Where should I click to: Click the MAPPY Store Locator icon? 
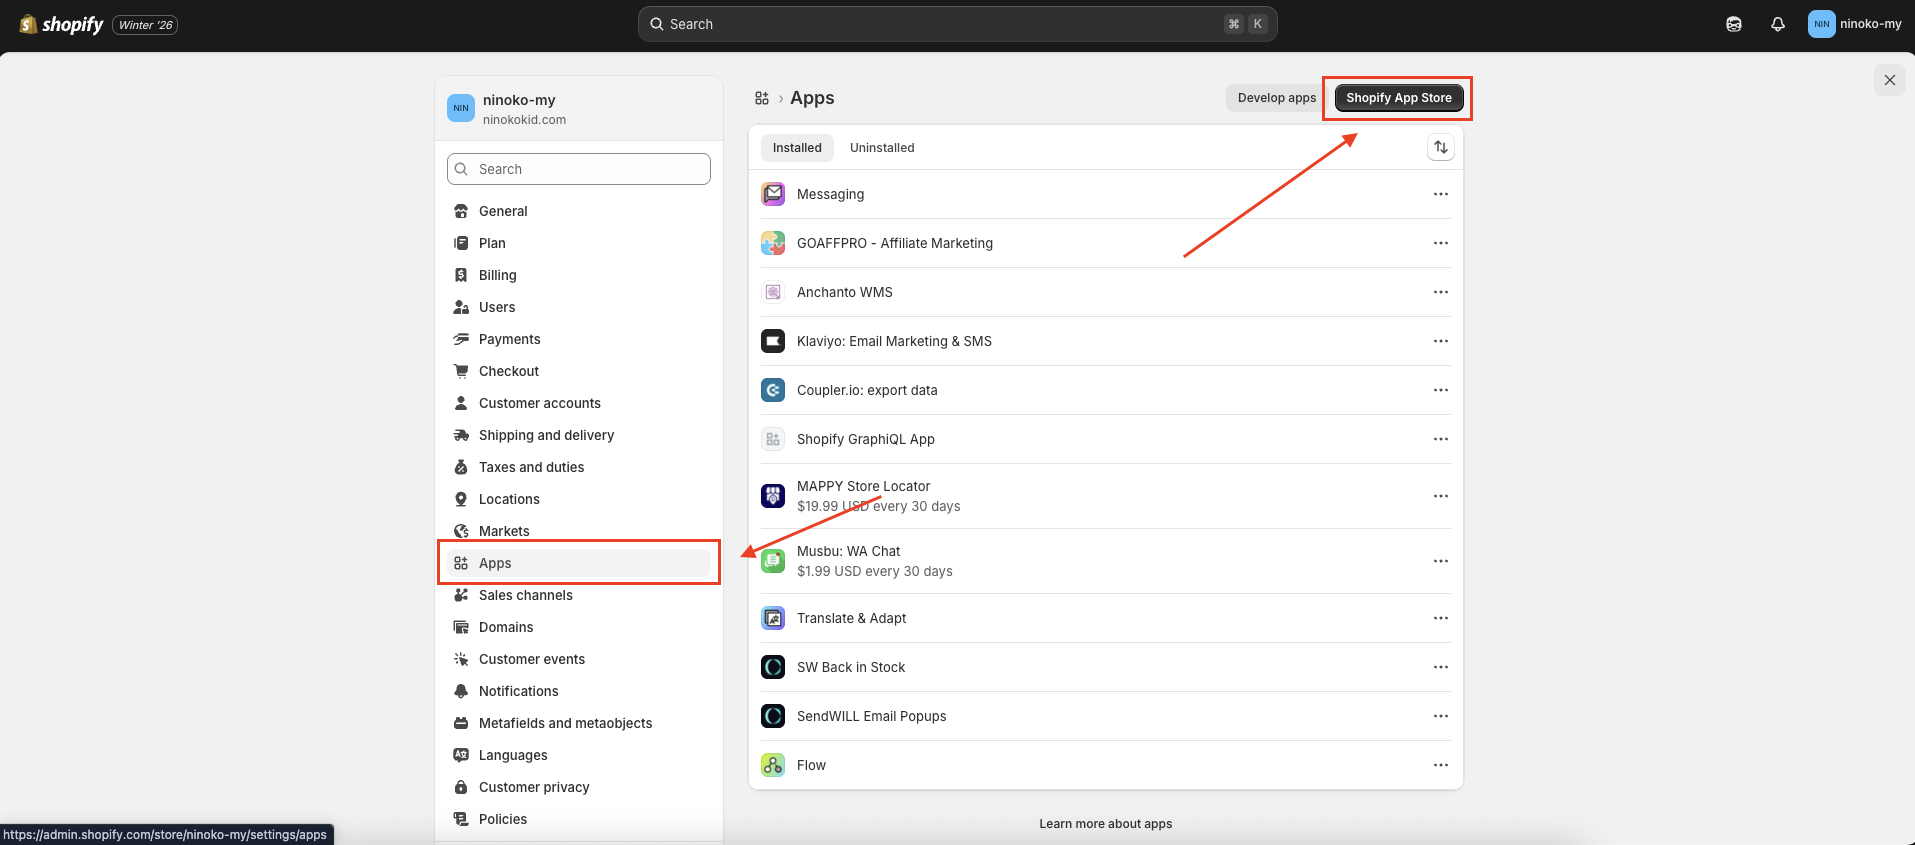773,496
